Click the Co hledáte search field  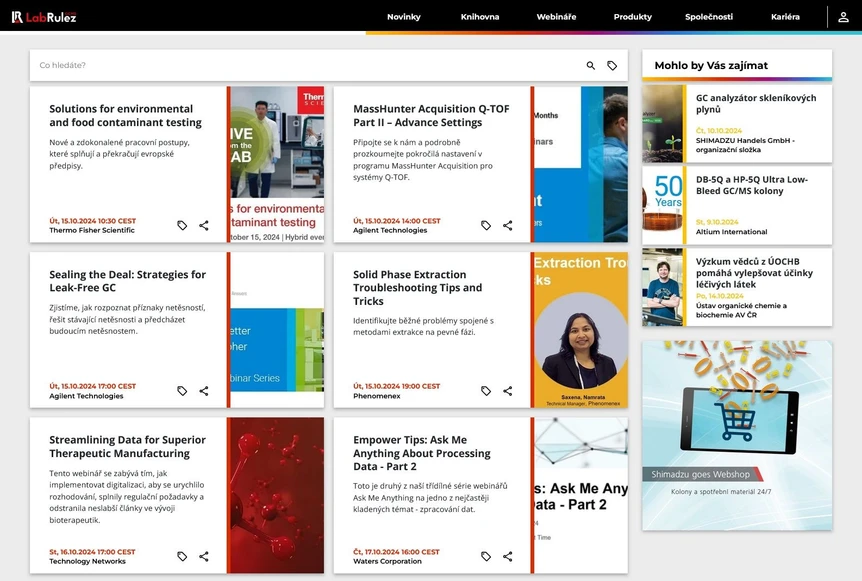pyautogui.click(x=300, y=66)
